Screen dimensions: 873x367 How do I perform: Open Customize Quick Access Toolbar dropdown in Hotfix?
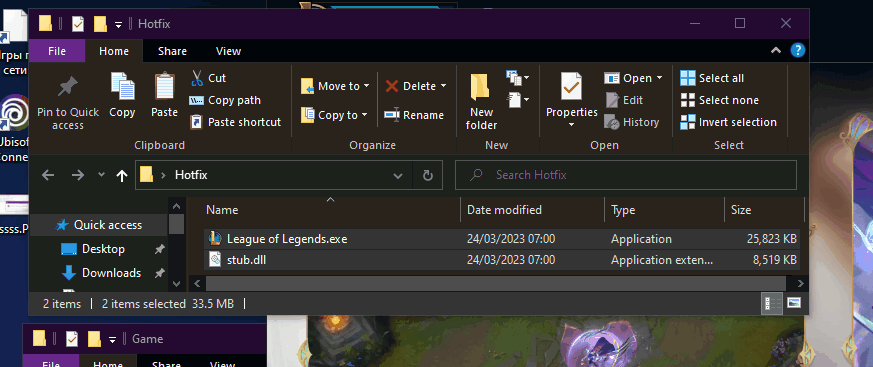(118, 24)
